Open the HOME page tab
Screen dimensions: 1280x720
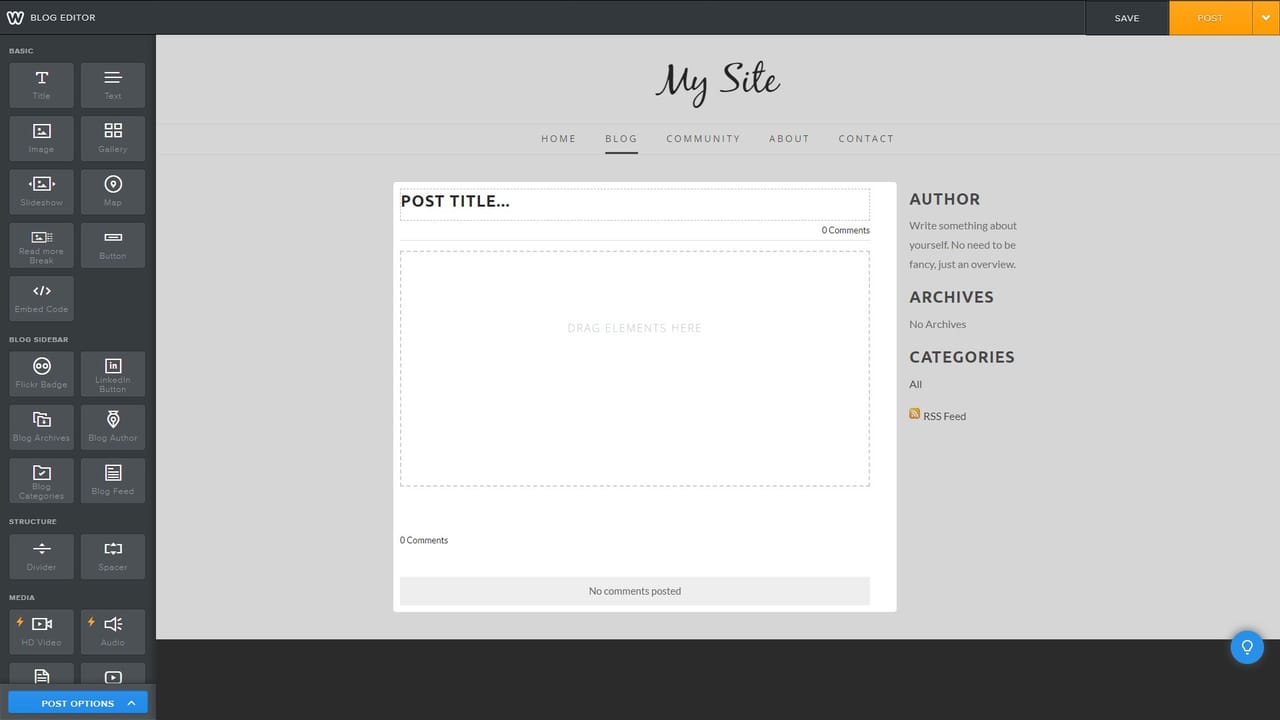point(558,138)
